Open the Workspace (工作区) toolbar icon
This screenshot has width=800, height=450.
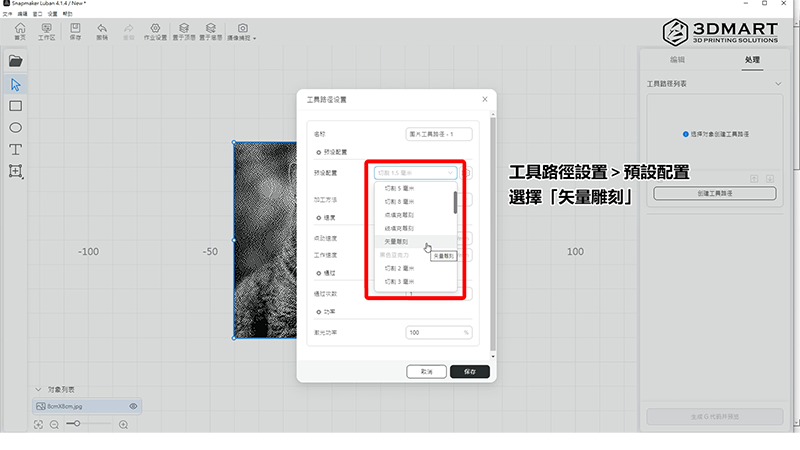46,31
